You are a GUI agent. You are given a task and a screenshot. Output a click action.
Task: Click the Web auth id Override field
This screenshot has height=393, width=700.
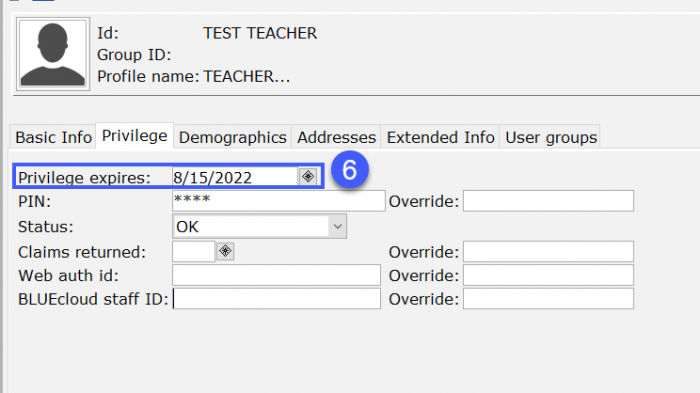548,275
